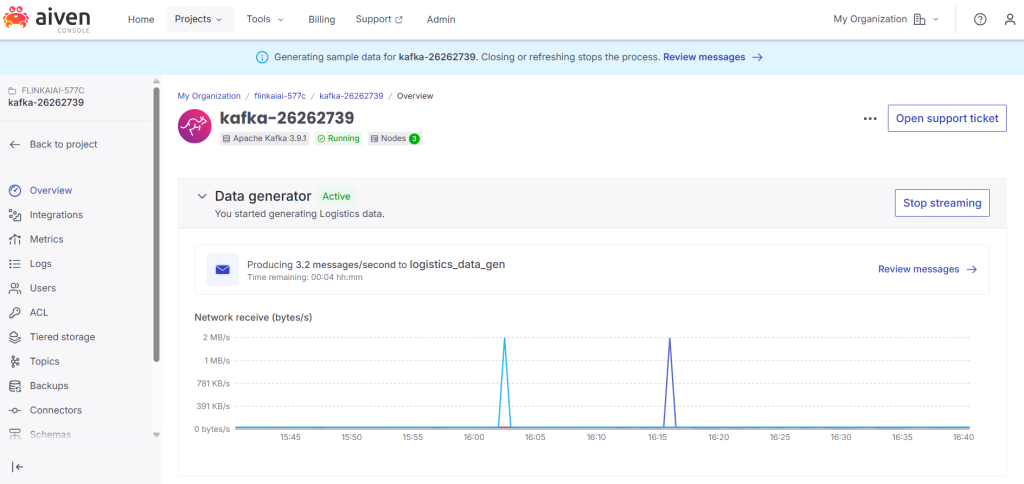Open the help question mark icon
The image size is (1024, 484).
coord(980,19)
